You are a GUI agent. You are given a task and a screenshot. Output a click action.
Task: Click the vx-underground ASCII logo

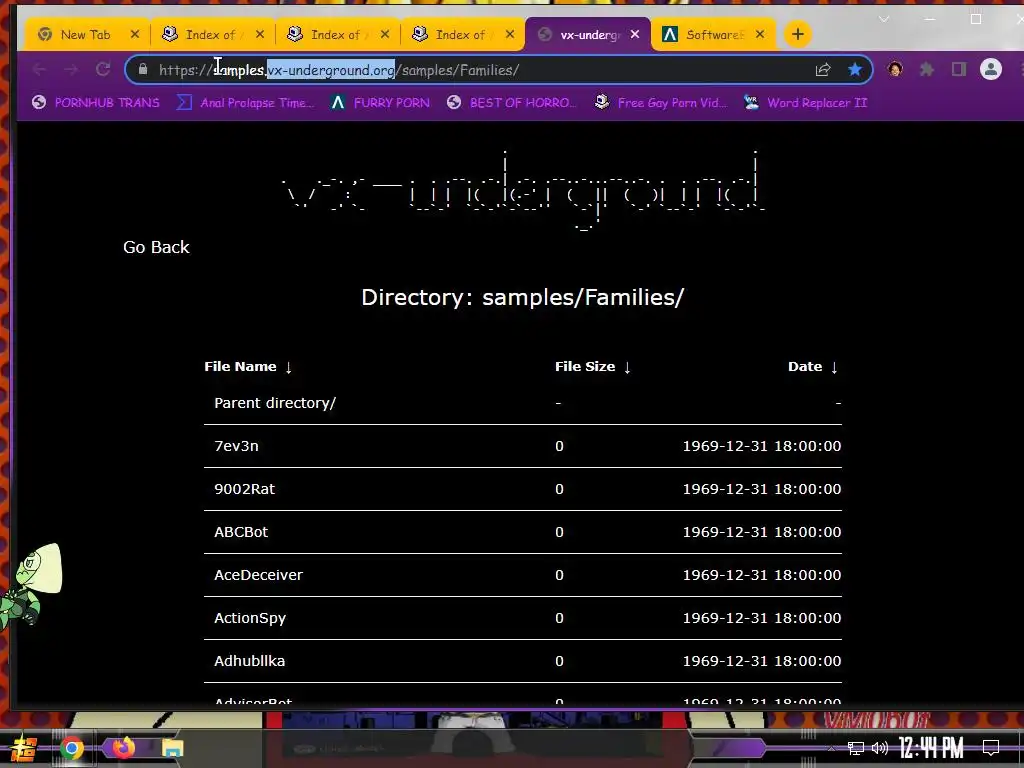tap(524, 191)
